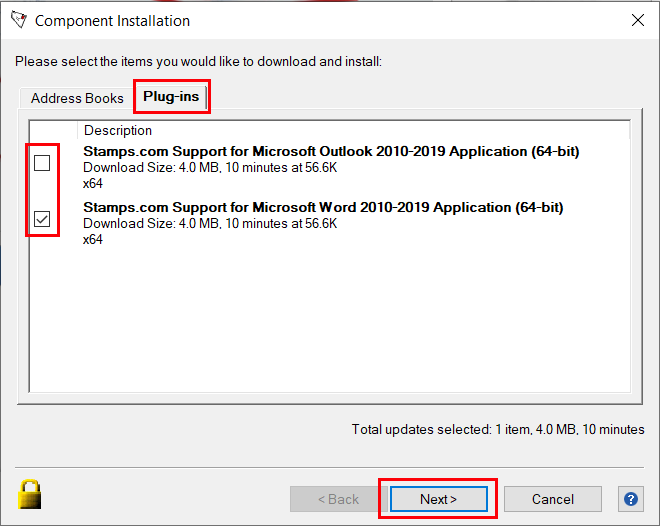Screen dimensions: 660x526
Task: Click the yellow padlock security icon
Action: point(30,494)
